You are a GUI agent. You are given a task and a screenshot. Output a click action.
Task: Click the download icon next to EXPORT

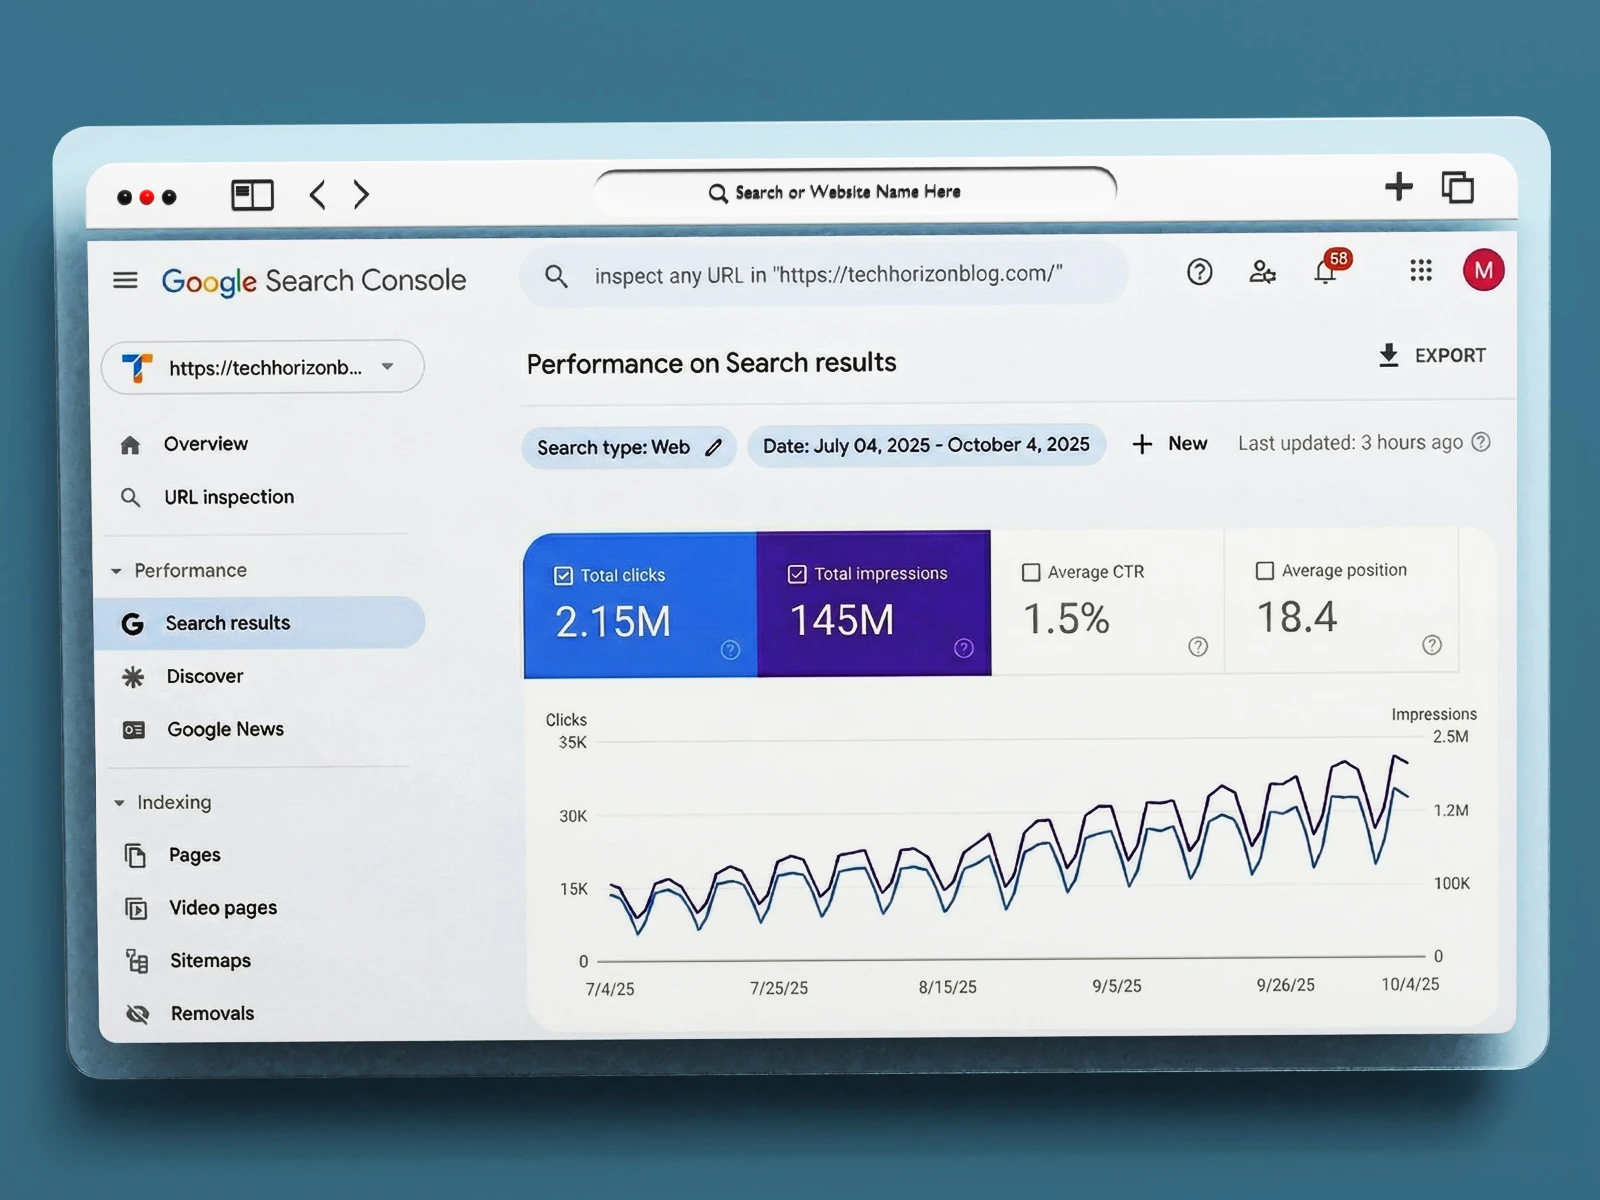pyautogui.click(x=1388, y=356)
